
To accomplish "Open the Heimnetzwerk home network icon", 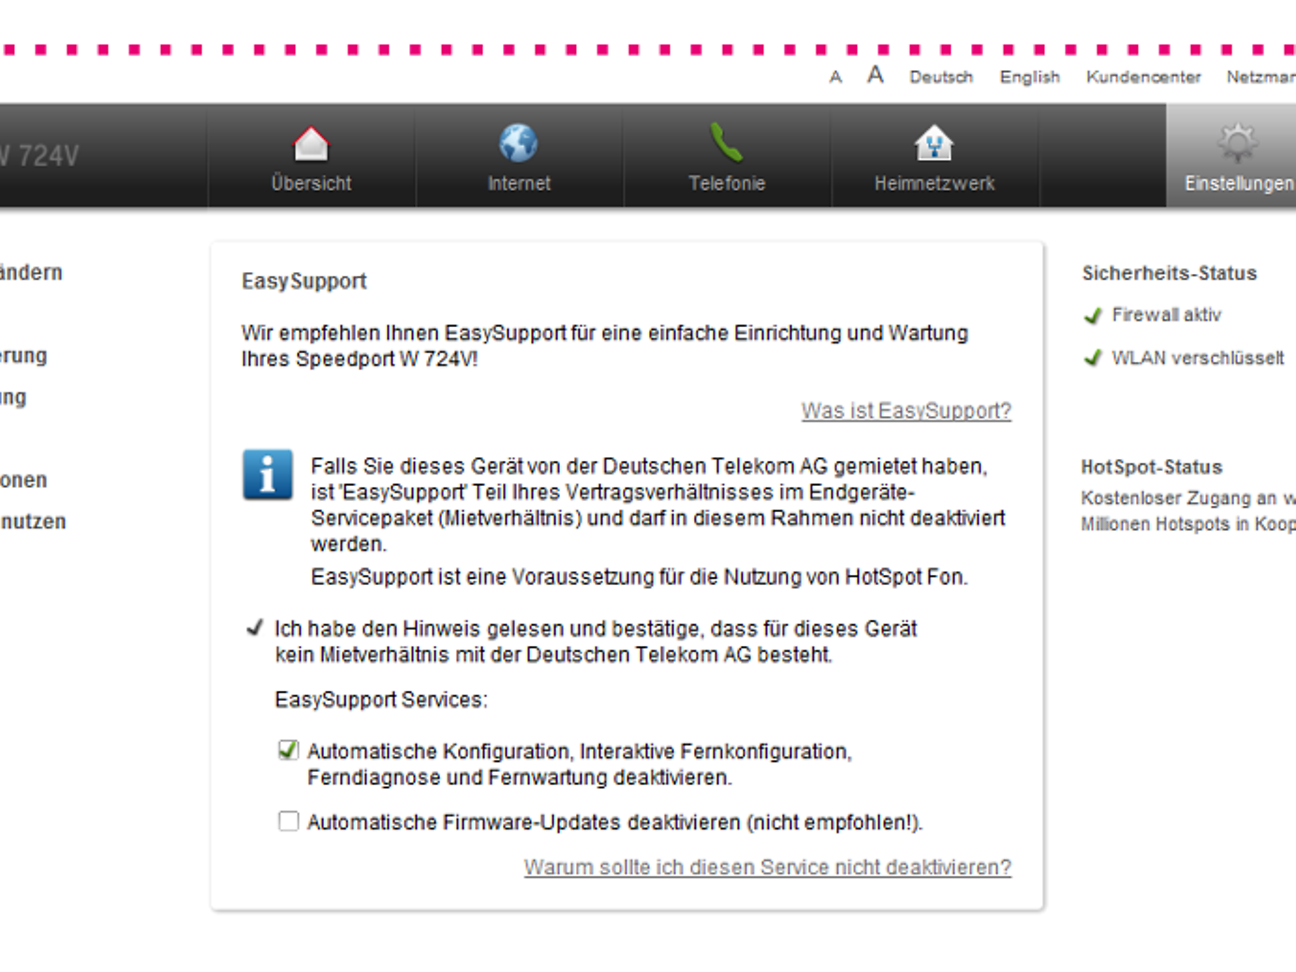I will point(934,144).
